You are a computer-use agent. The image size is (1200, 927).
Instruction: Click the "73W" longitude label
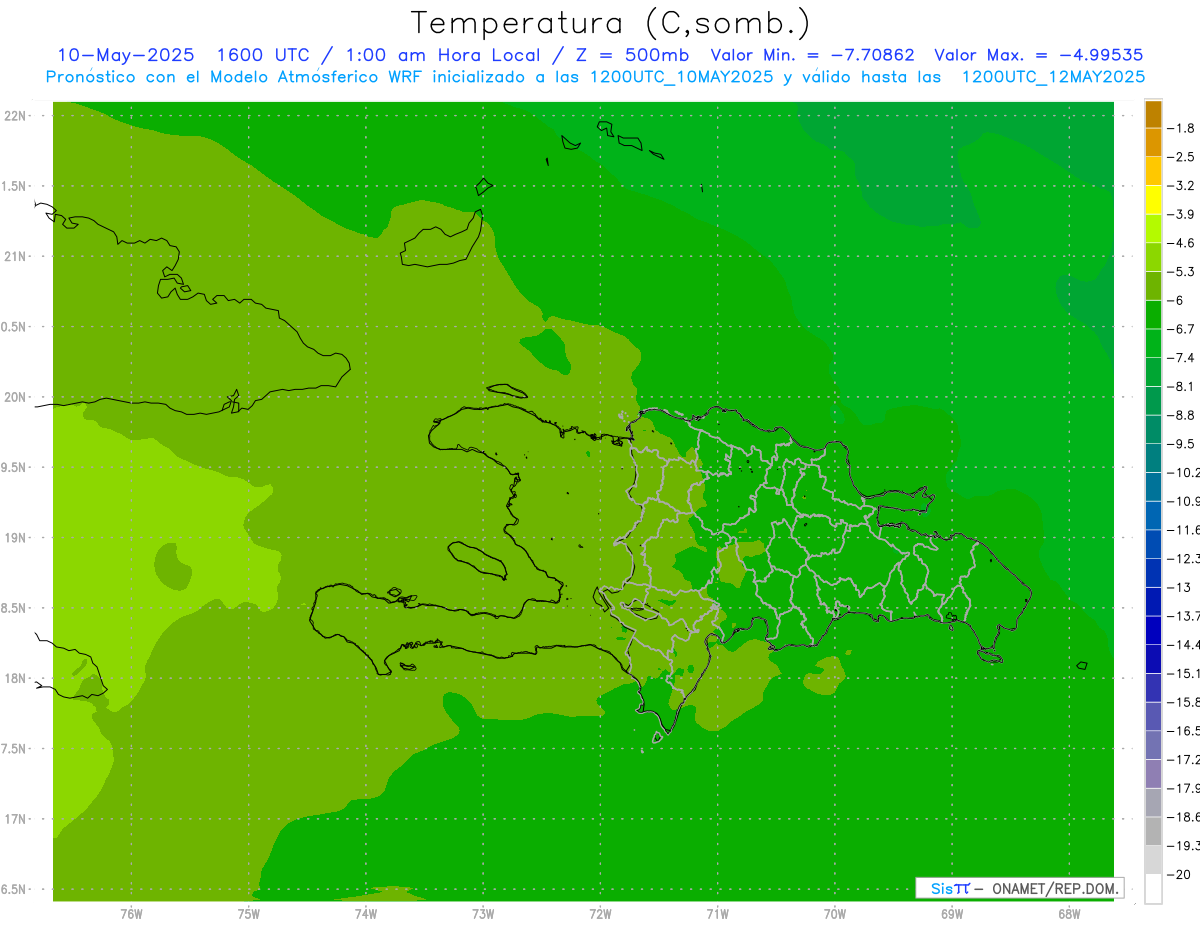[x=483, y=913]
